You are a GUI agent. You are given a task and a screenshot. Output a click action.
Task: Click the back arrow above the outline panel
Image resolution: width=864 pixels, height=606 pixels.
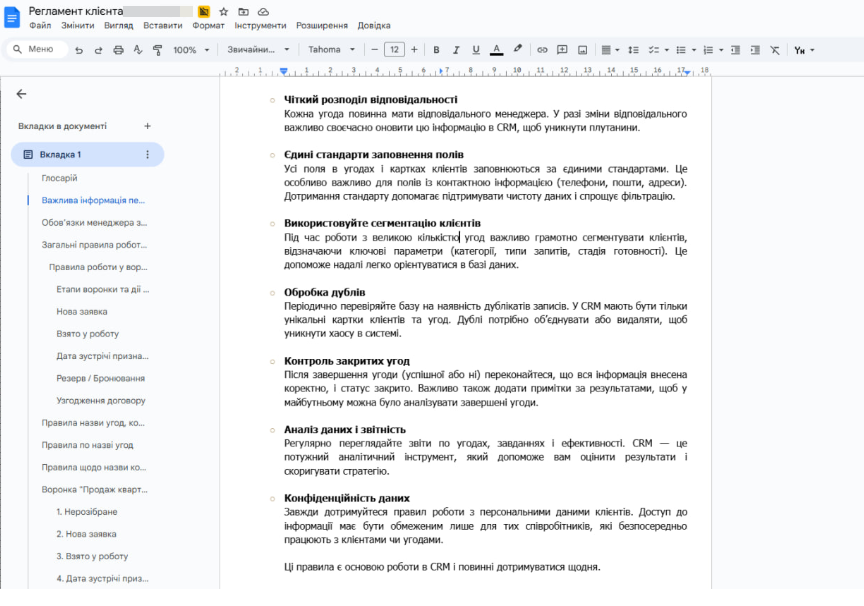[22, 92]
